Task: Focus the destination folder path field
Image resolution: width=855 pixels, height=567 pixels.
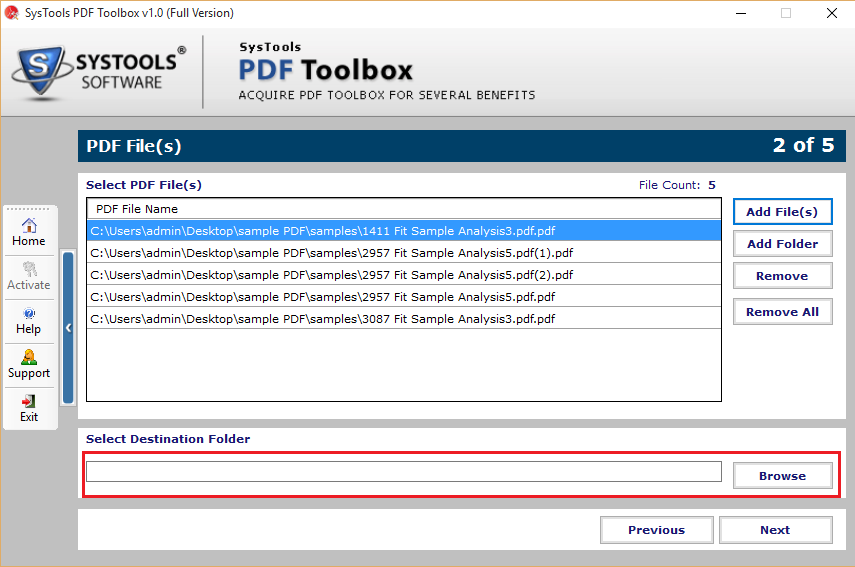Action: [404, 472]
